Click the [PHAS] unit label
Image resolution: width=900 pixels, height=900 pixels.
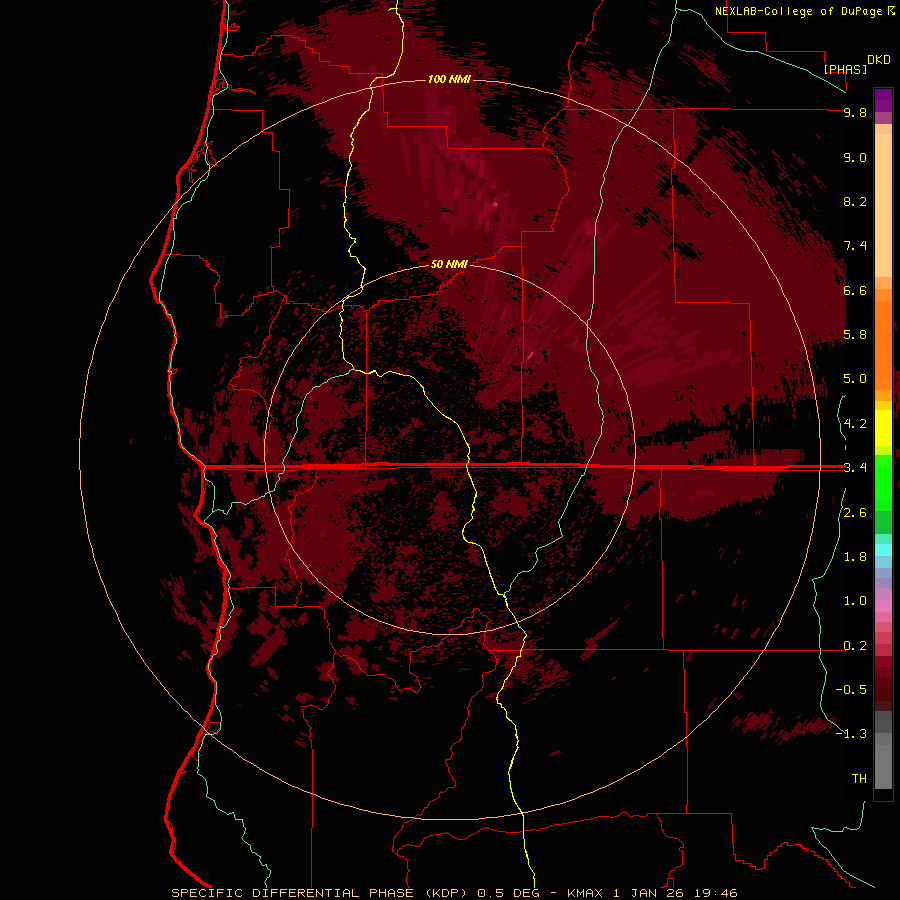(x=845, y=69)
